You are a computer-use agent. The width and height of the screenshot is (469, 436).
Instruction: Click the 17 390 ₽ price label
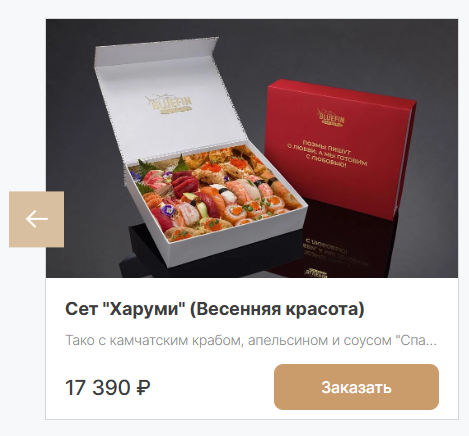tap(107, 388)
